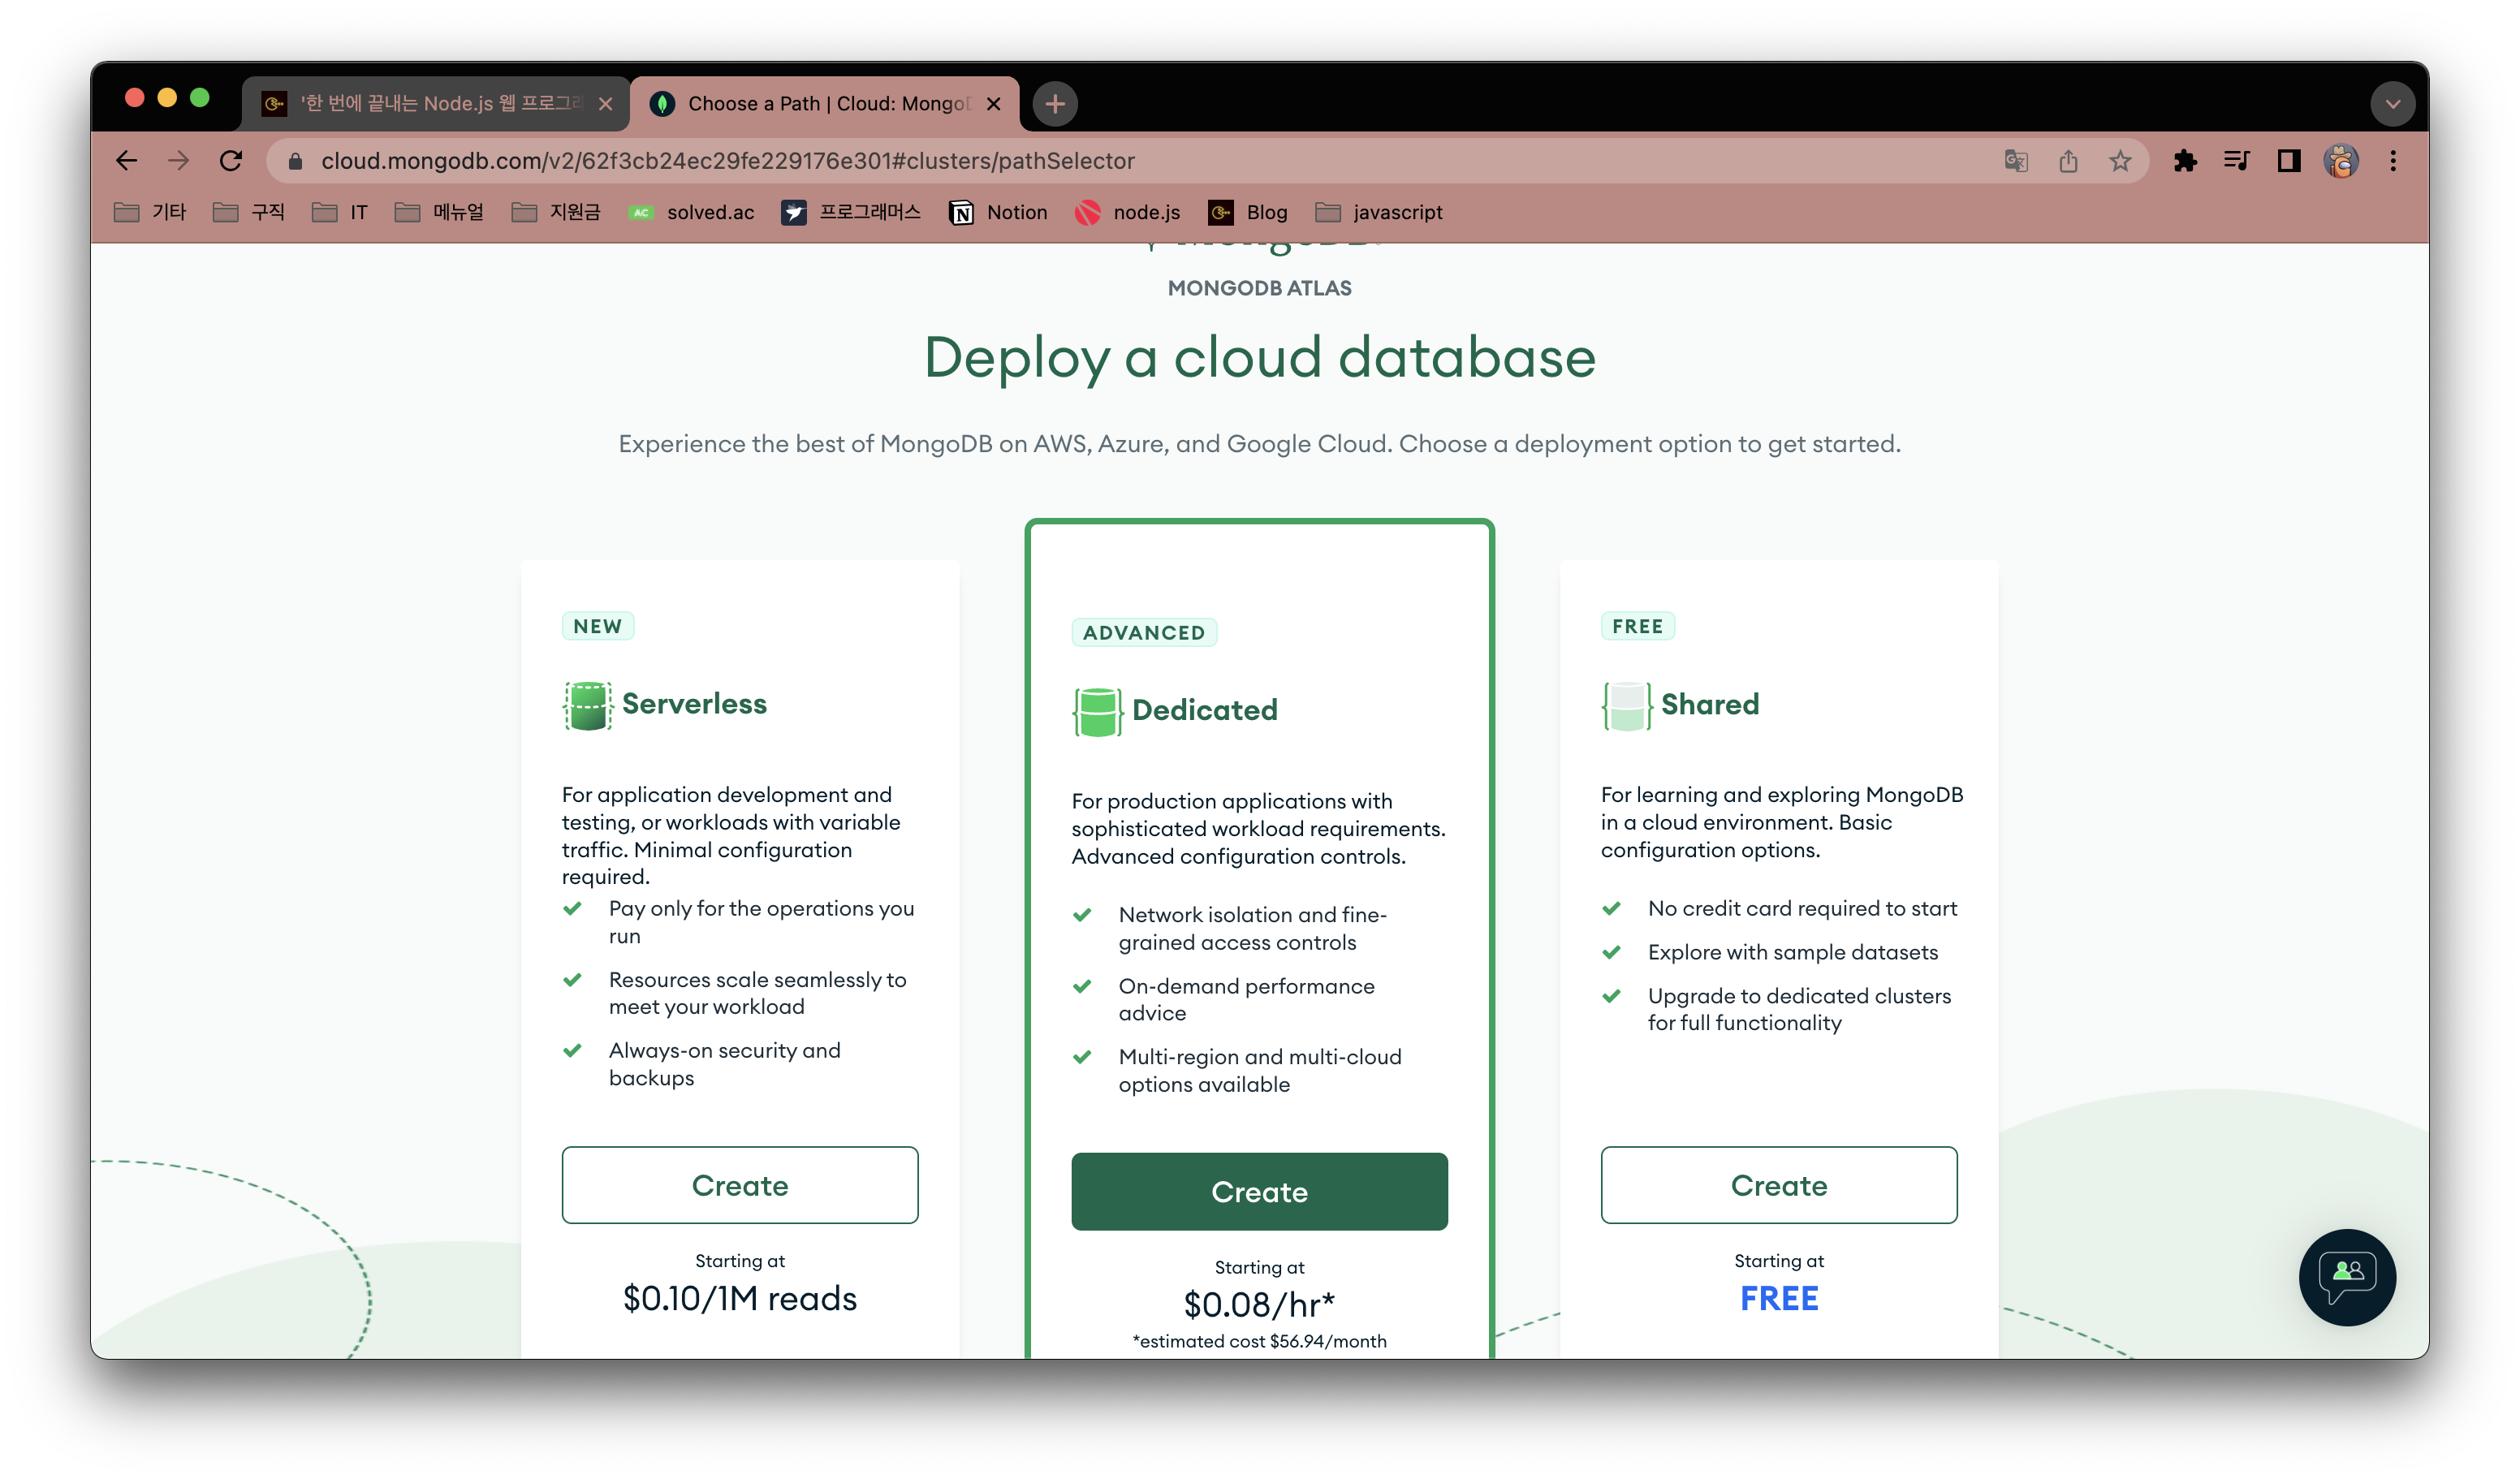This screenshot has width=2520, height=1479.
Task: Open the Extensions puzzle icon
Action: pyautogui.click(x=2185, y=160)
